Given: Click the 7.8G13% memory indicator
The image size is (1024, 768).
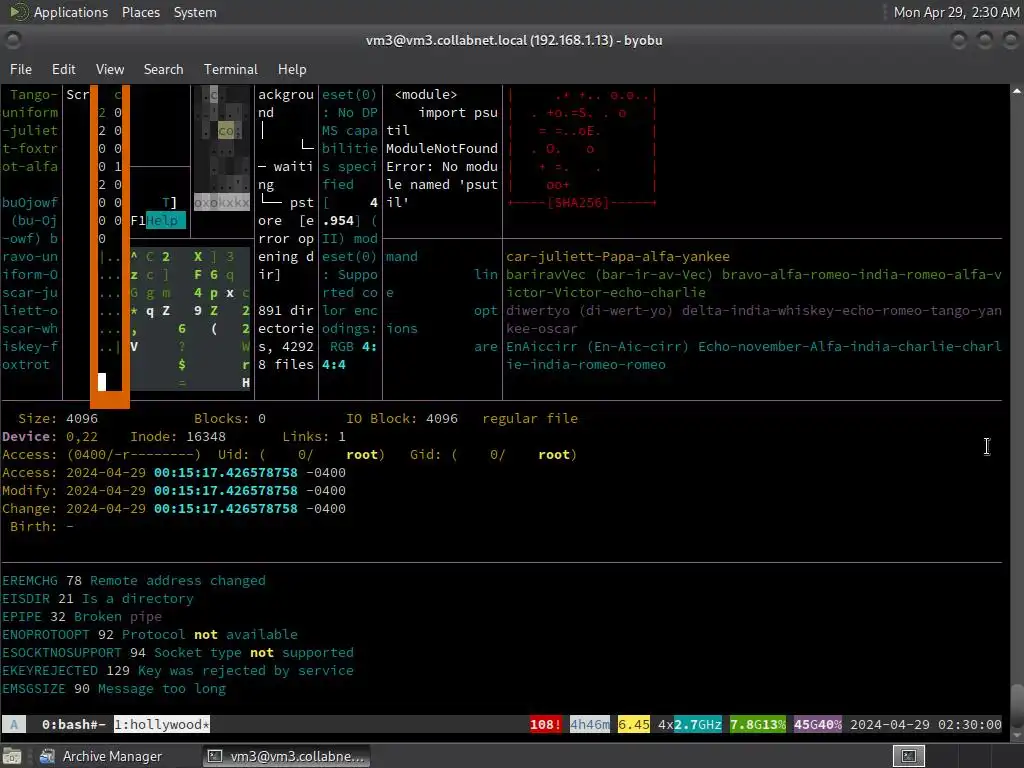Looking at the screenshot, I should 758,724.
